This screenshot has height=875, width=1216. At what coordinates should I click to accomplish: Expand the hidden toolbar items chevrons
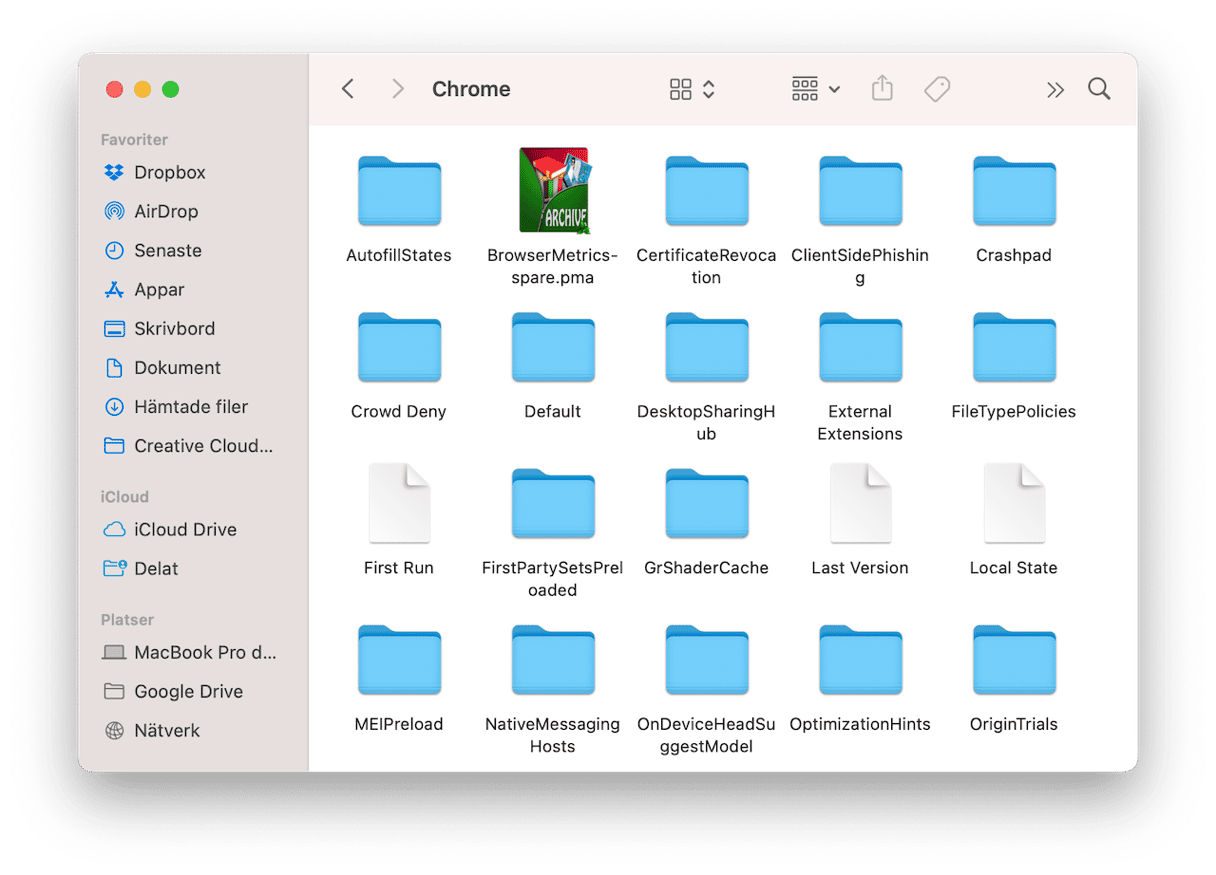tap(1055, 90)
